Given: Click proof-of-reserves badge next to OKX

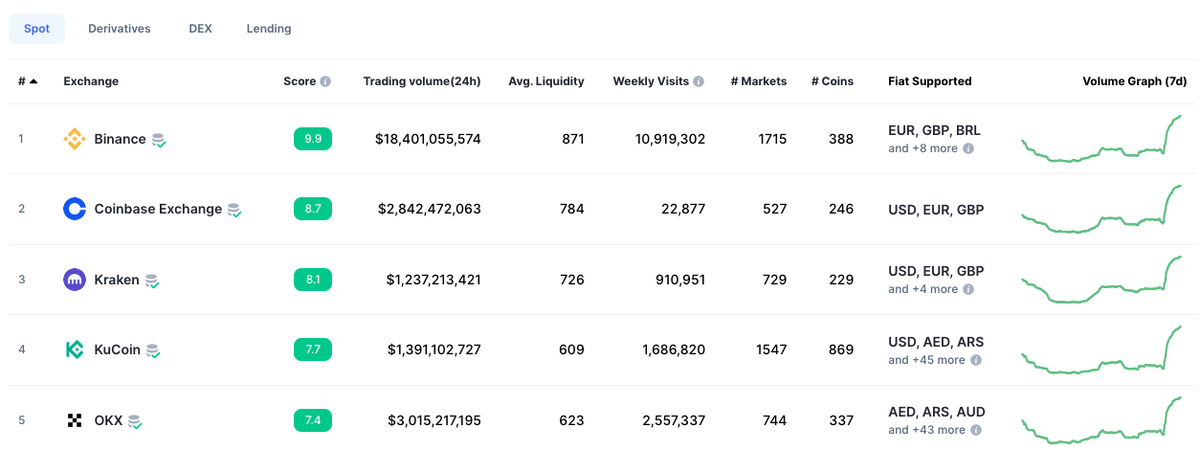Looking at the screenshot, I should click(x=135, y=423).
